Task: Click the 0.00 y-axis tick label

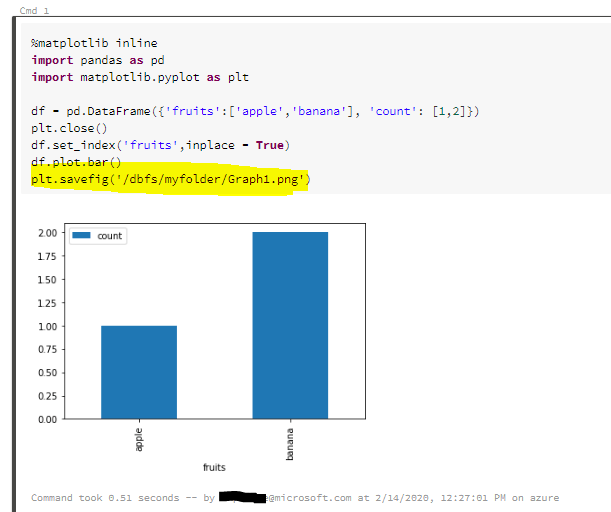Action: pyautogui.click(x=48, y=419)
